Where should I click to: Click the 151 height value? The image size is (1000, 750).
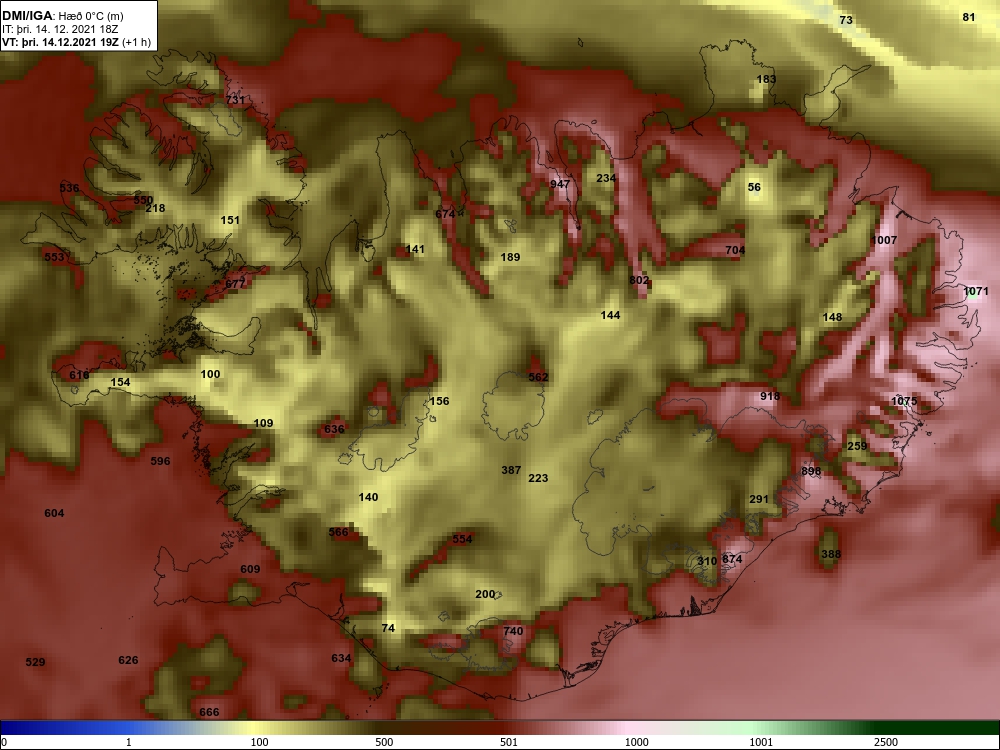coord(230,220)
